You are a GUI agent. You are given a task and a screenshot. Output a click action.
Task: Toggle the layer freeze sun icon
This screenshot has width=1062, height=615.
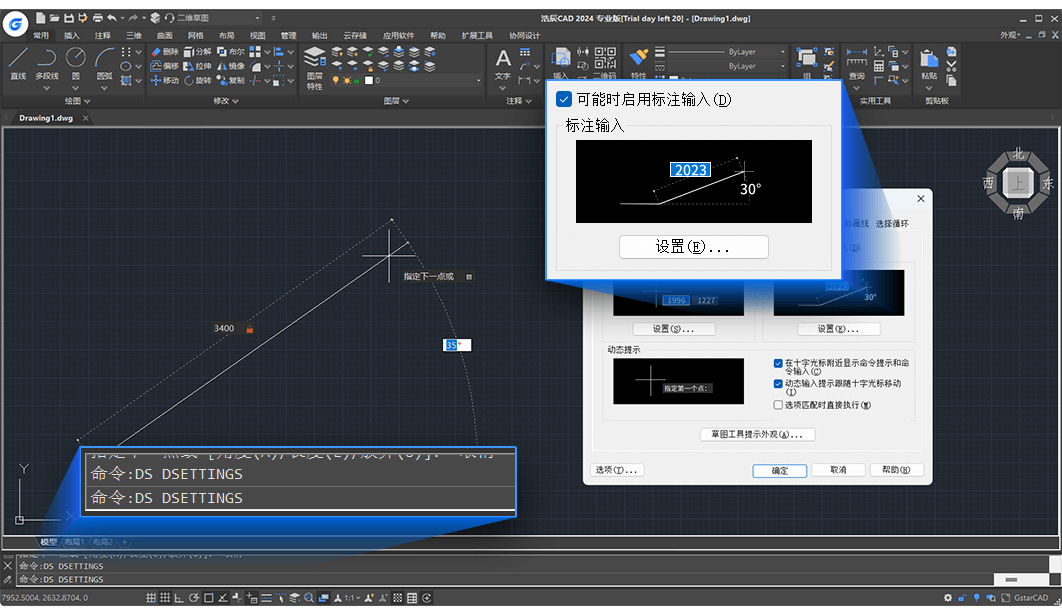coord(347,81)
